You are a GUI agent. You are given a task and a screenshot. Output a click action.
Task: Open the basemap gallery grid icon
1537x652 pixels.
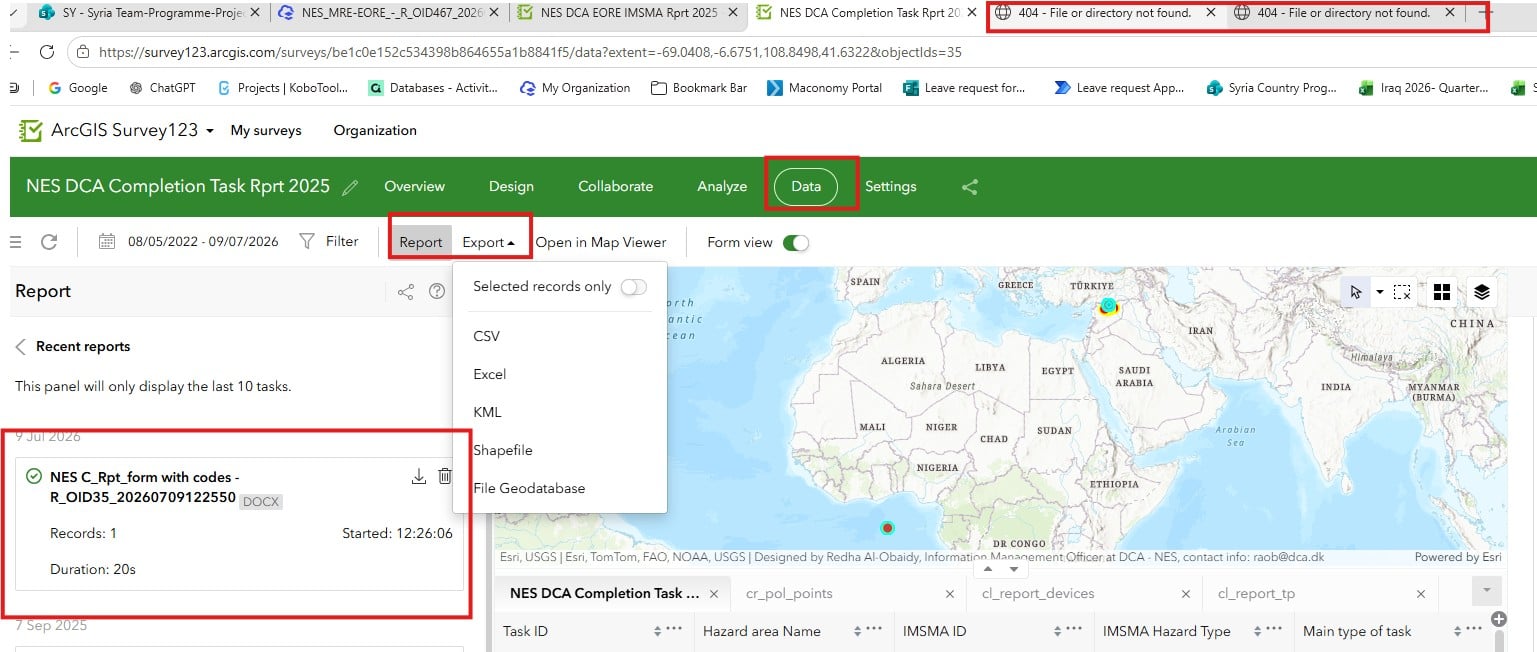(1441, 292)
